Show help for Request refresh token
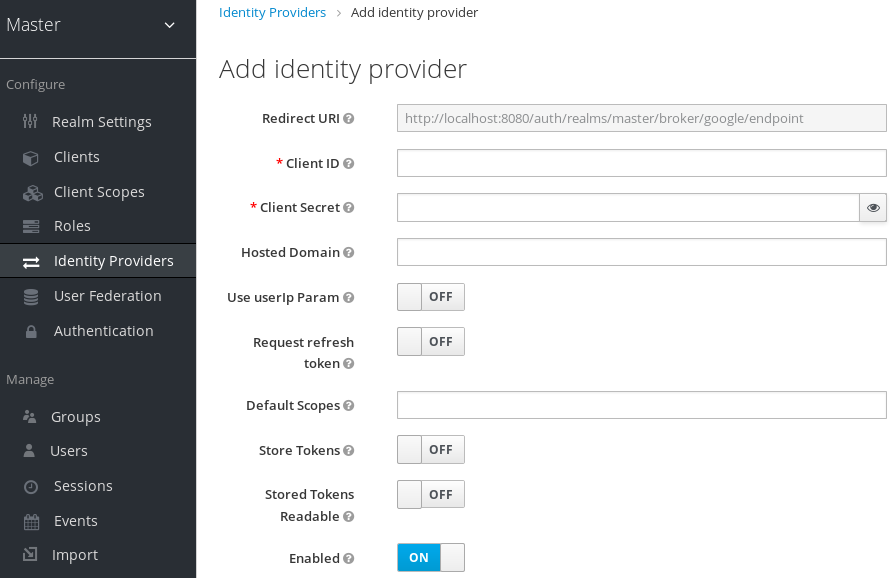 pyautogui.click(x=349, y=363)
